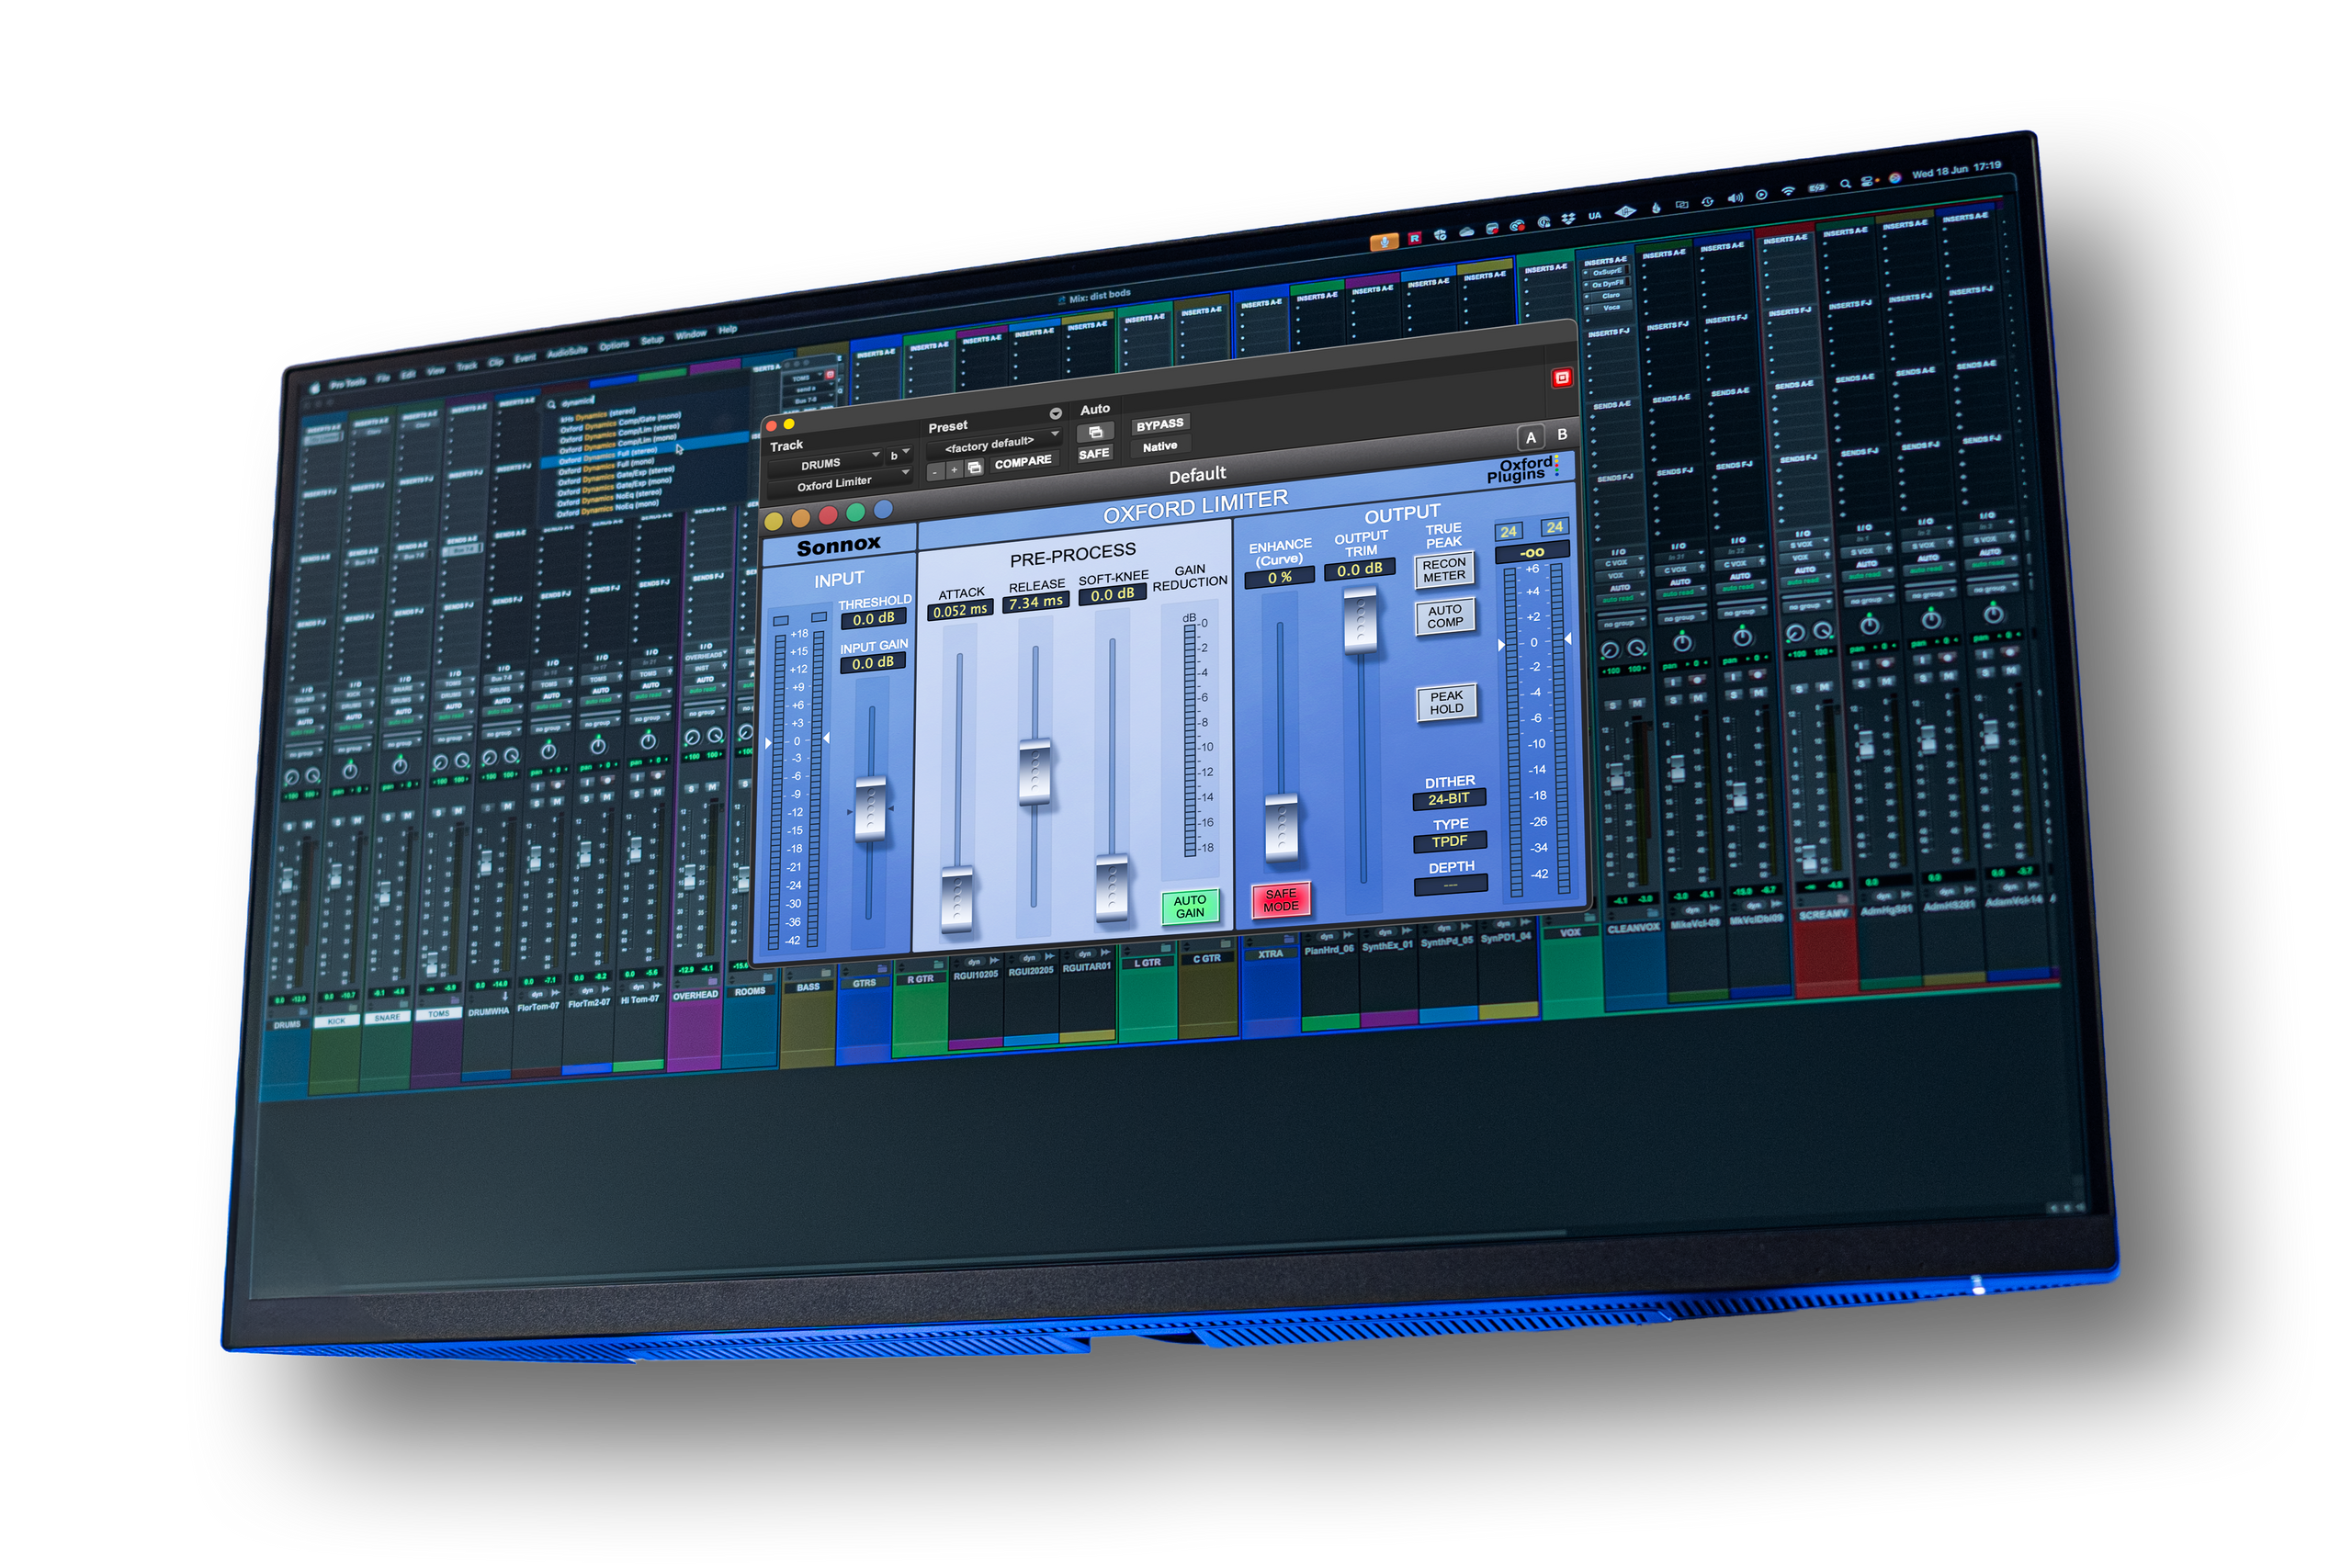Click the plus next-preset button
The image size is (2352, 1568).
pyautogui.click(x=954, y=469)
